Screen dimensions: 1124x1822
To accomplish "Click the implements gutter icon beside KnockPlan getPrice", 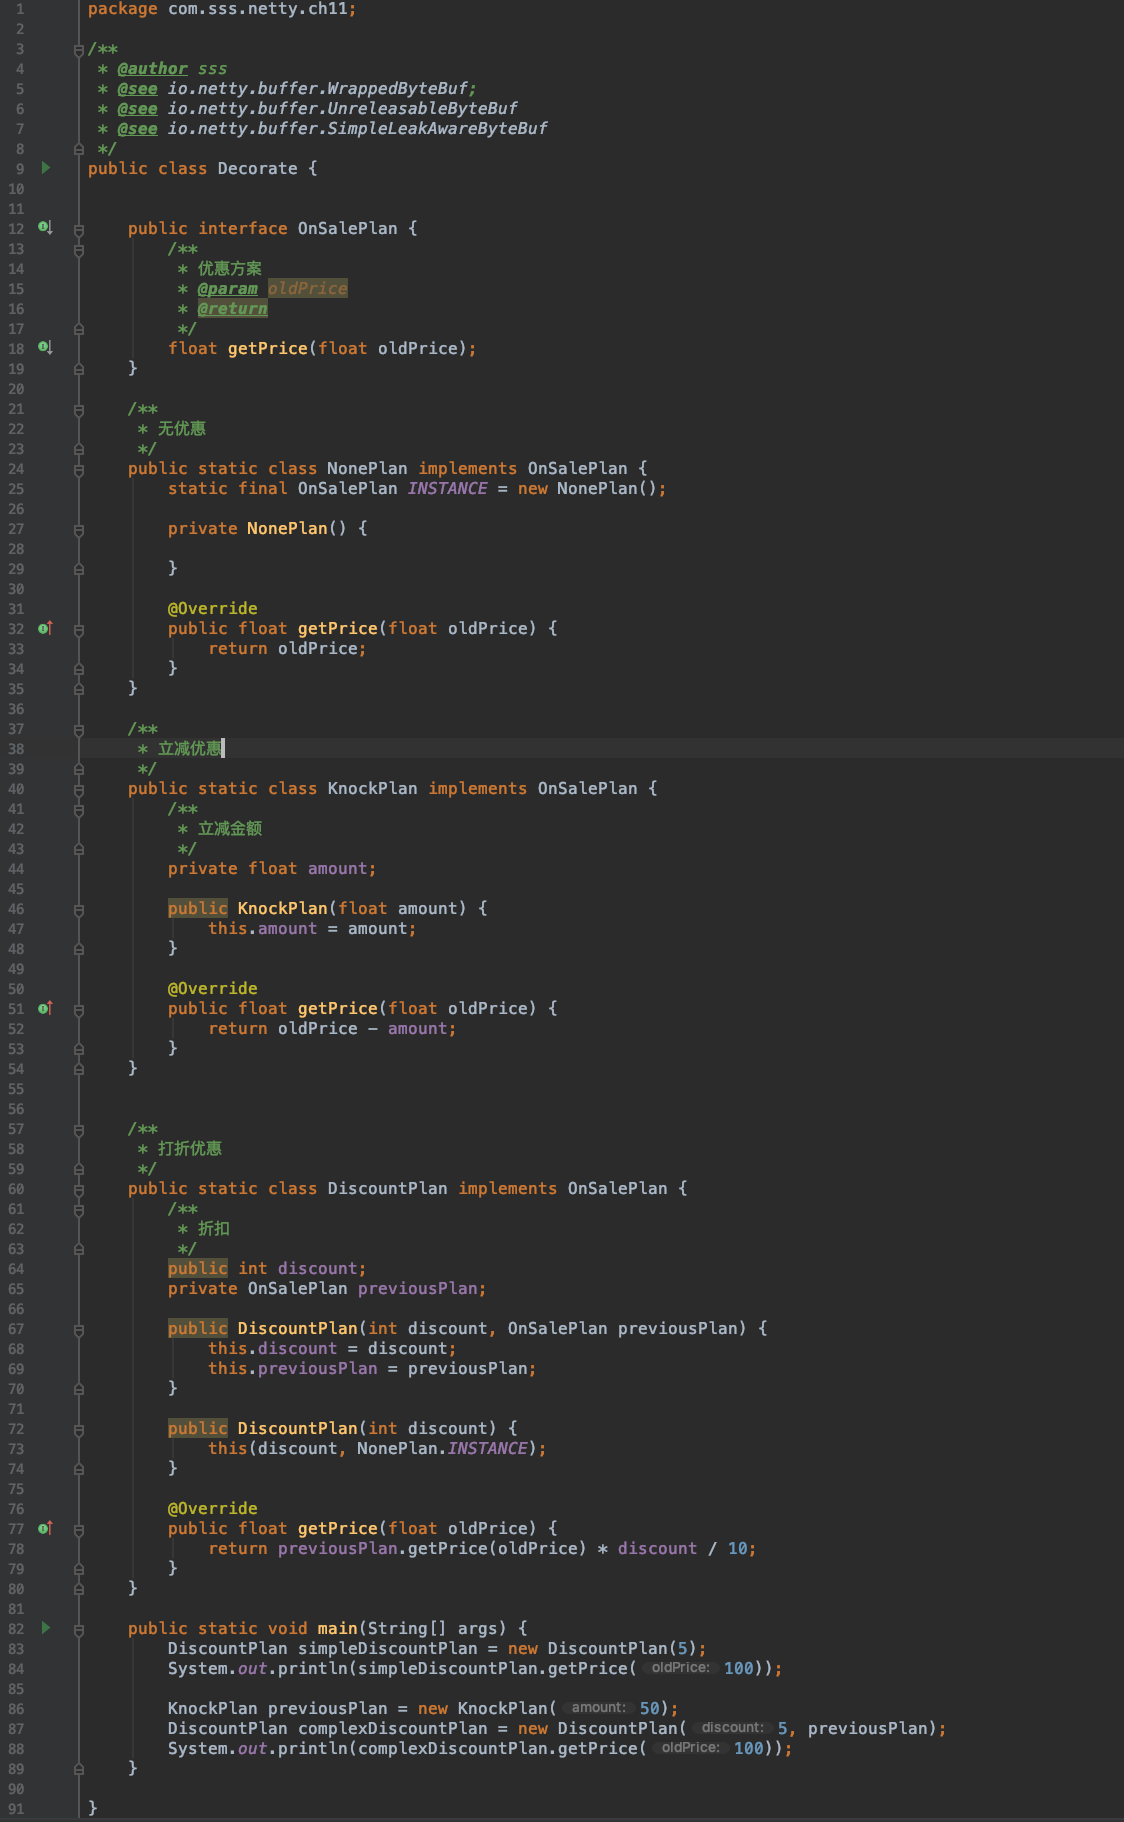I will [x=45, y=1008].
